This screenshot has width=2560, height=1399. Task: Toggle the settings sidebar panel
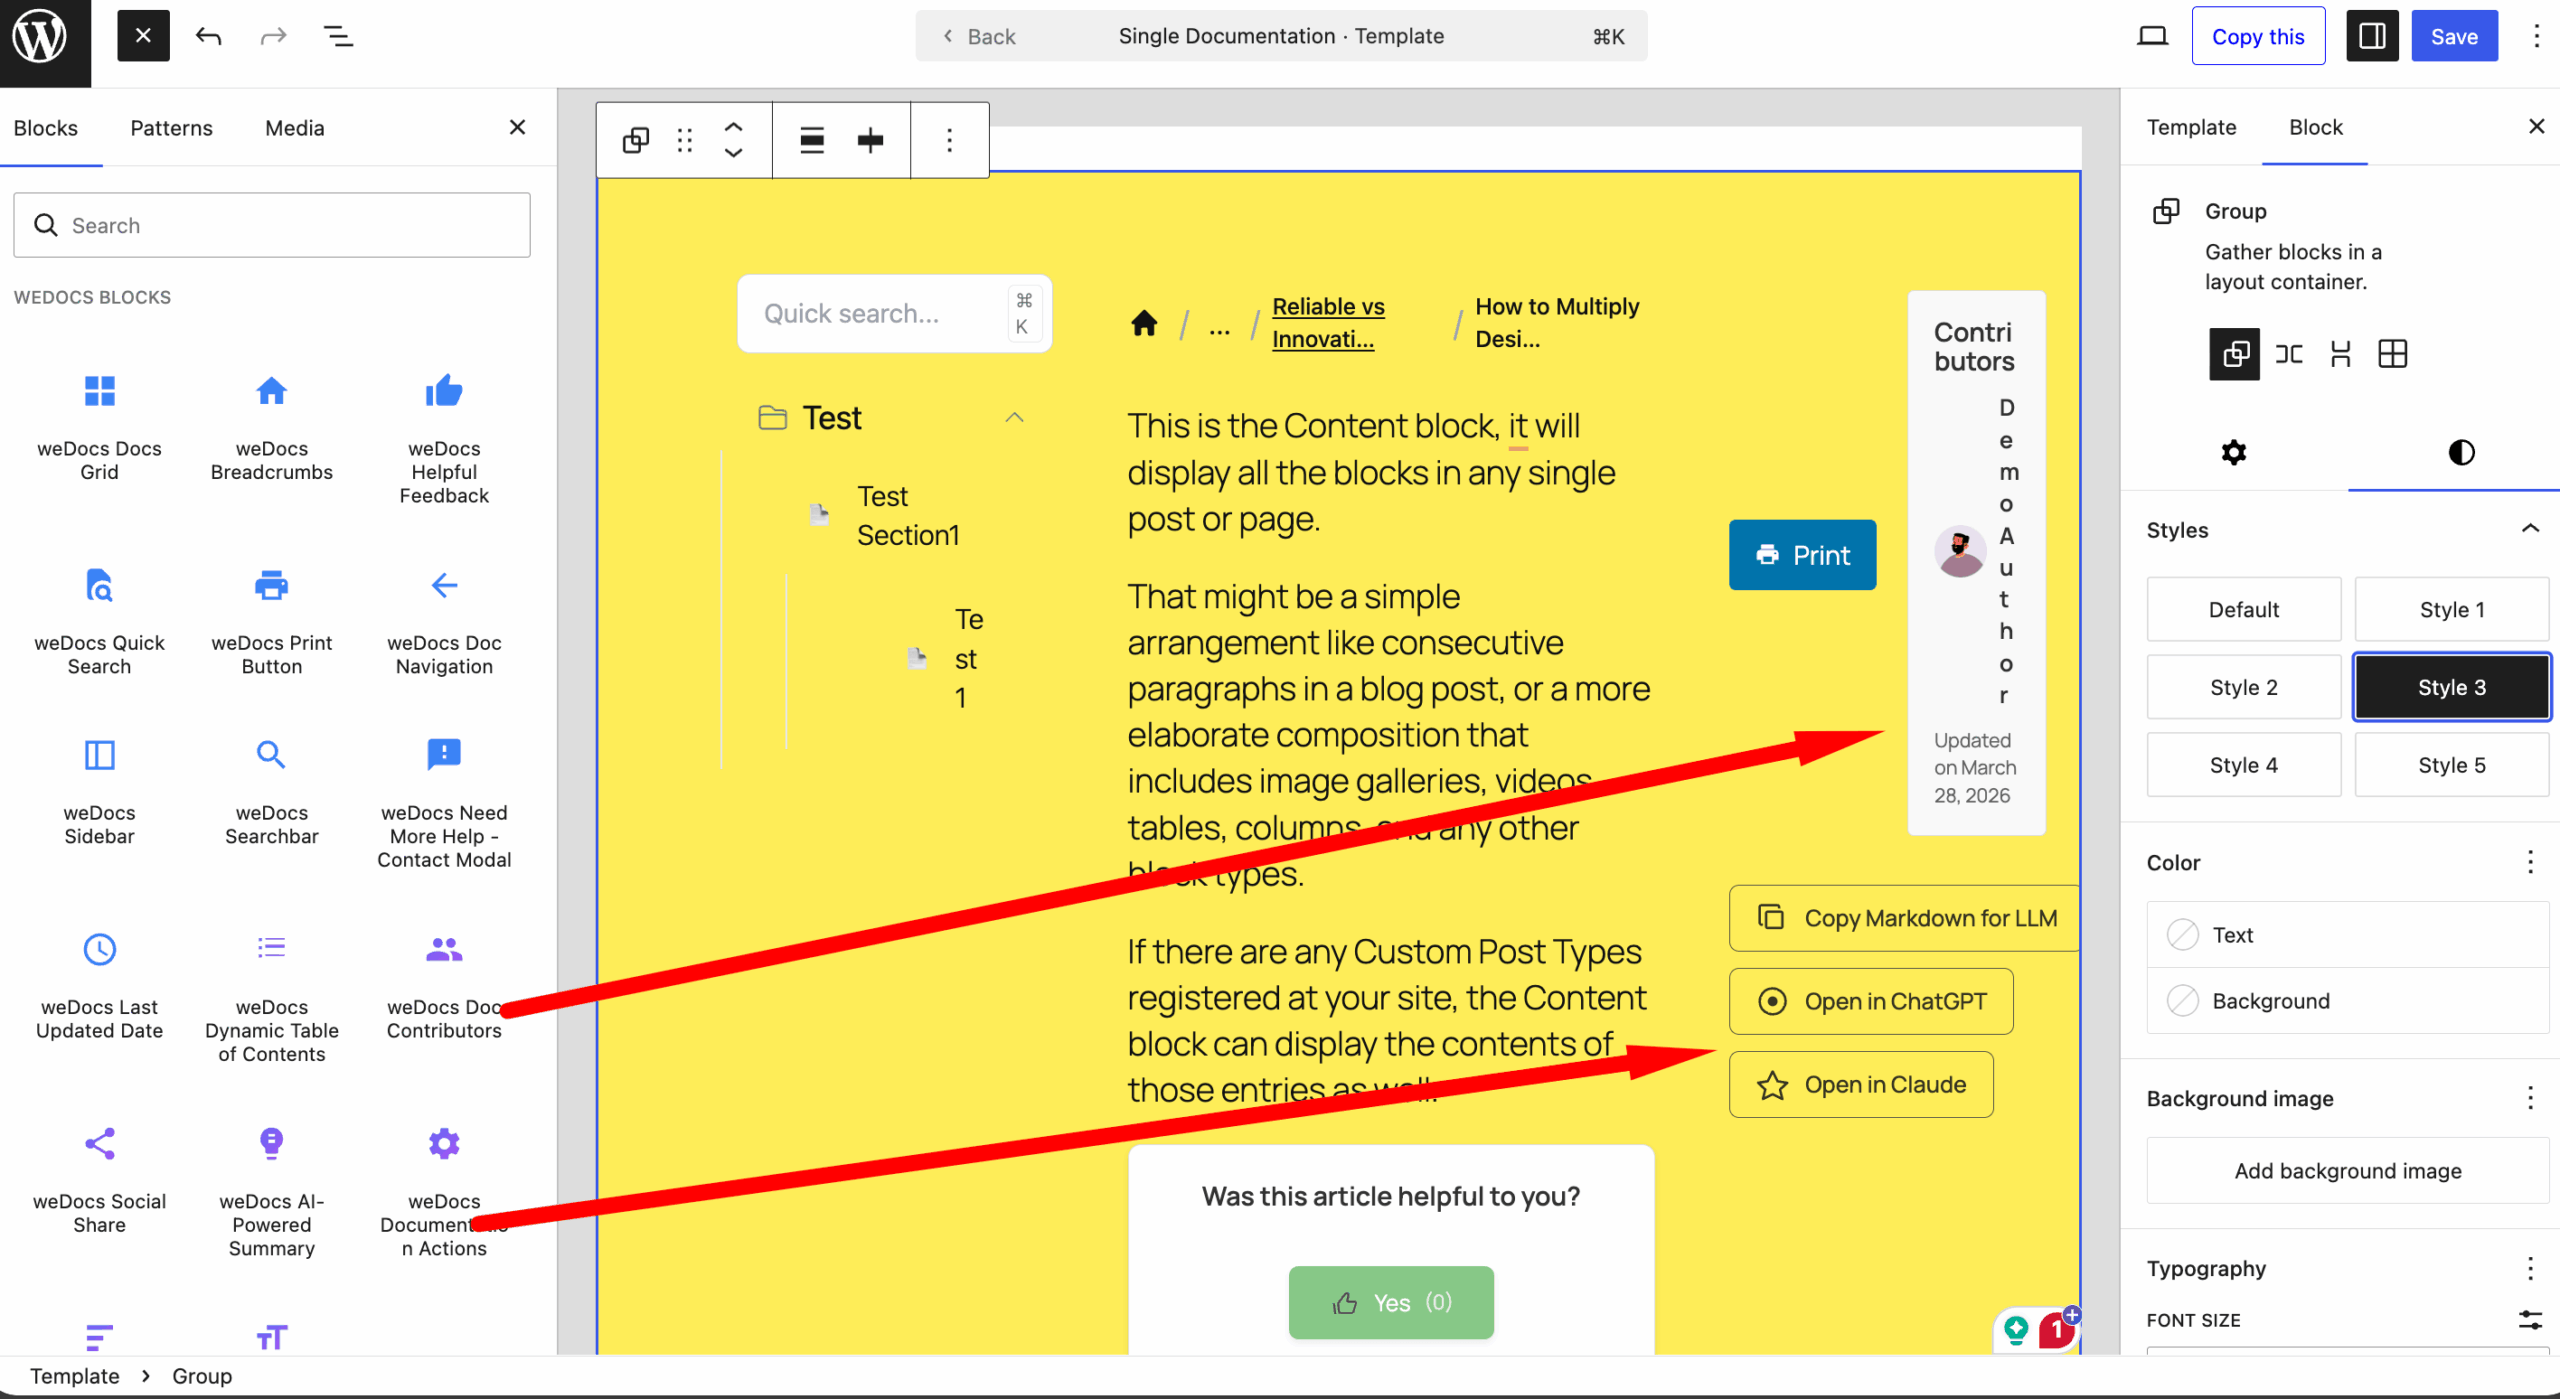pos(2372,37)
